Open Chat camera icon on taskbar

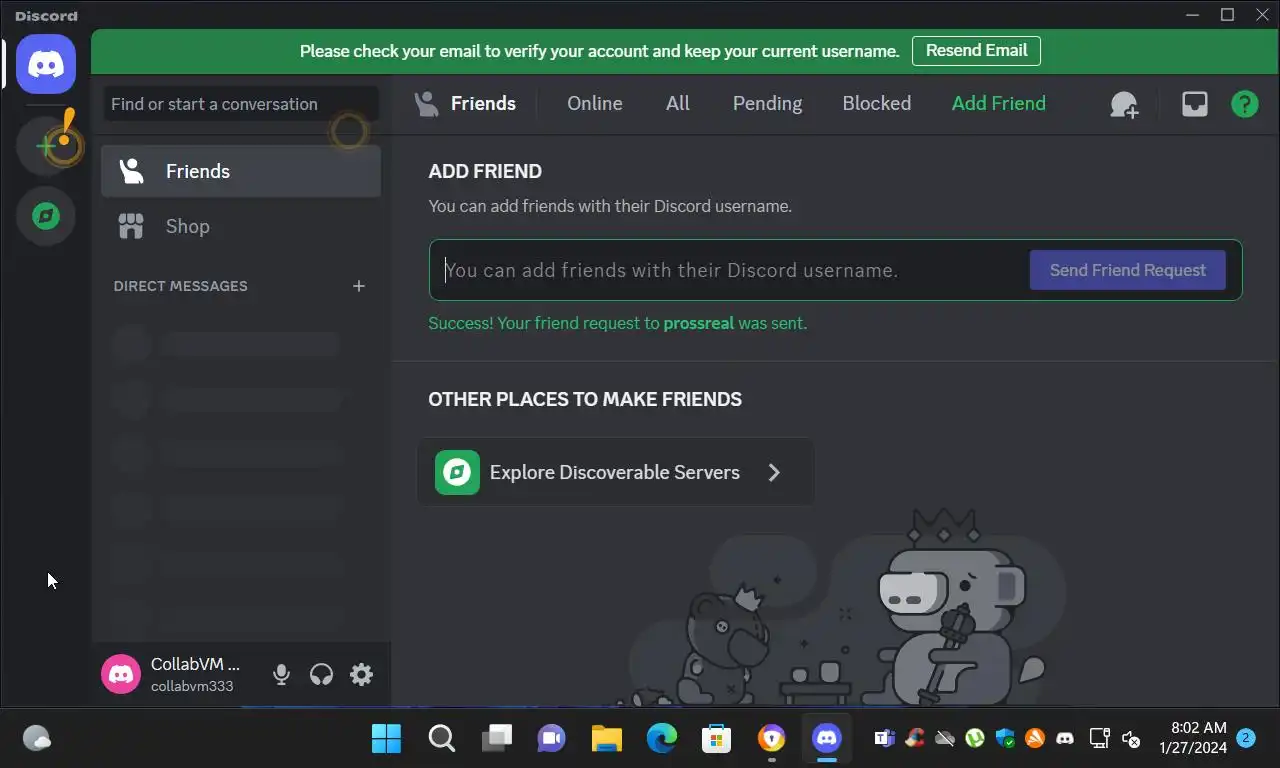(x=551, y=739)
